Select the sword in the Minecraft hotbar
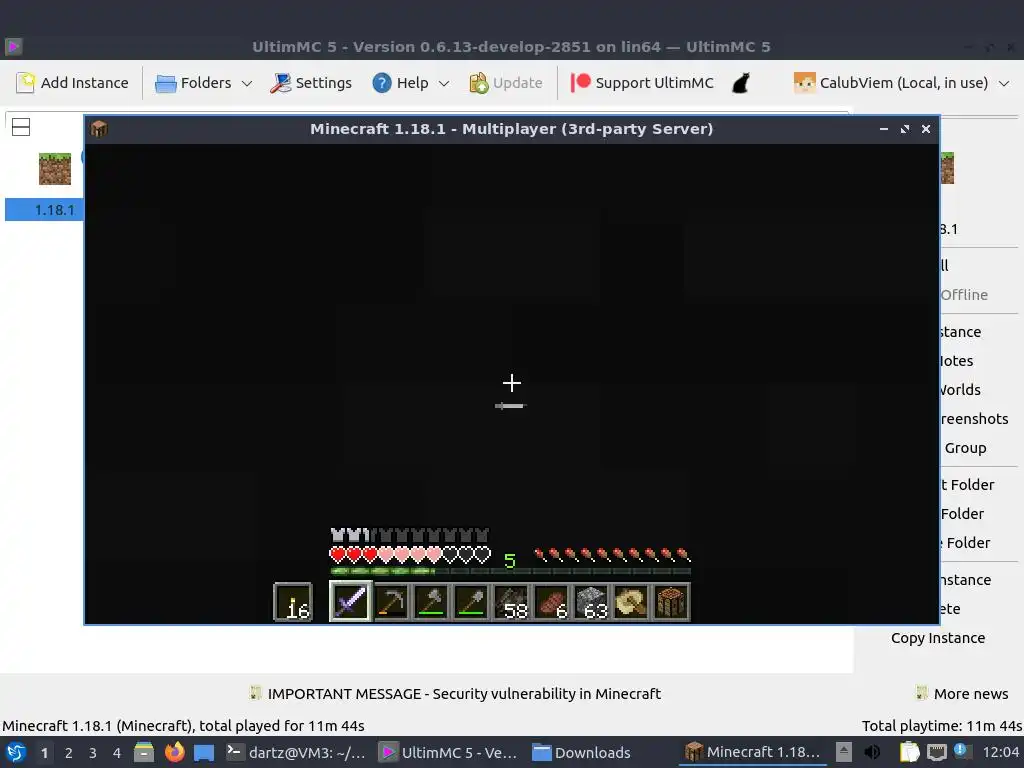The image size is (1024, 768). coord(351,601)
